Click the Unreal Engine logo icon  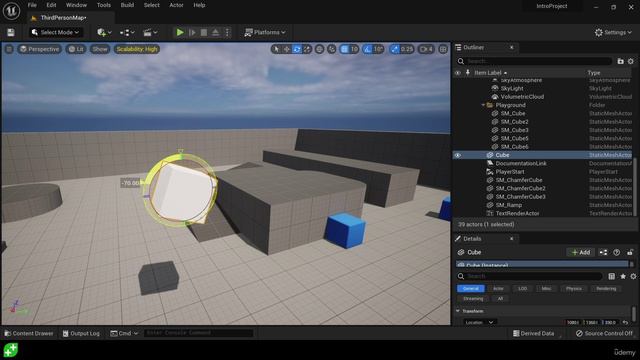point(11,11)
